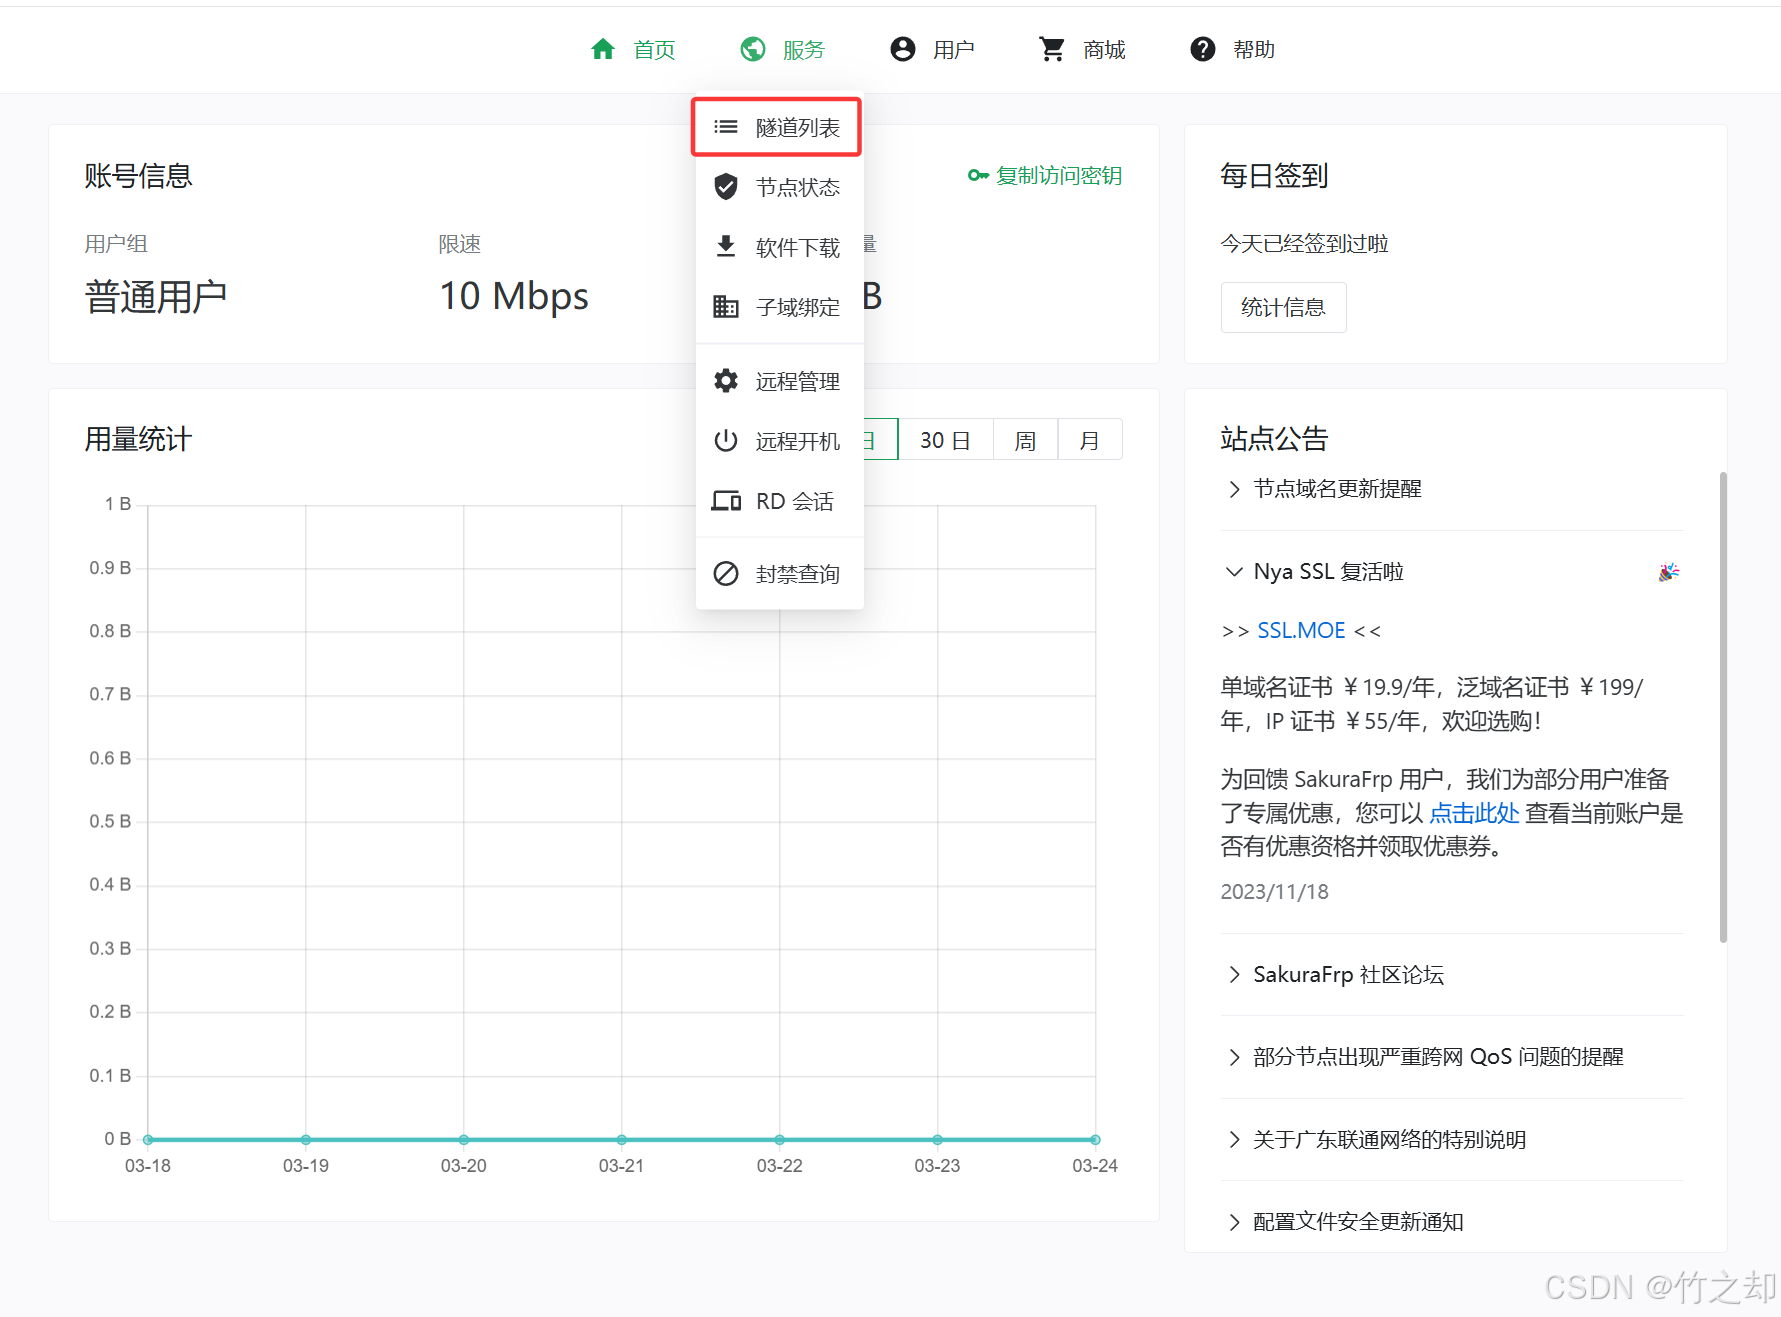1781x1317 pixels.
Task: Expand the SakuraFrp 社区论坛 announcement
Action: point(1348,975)
